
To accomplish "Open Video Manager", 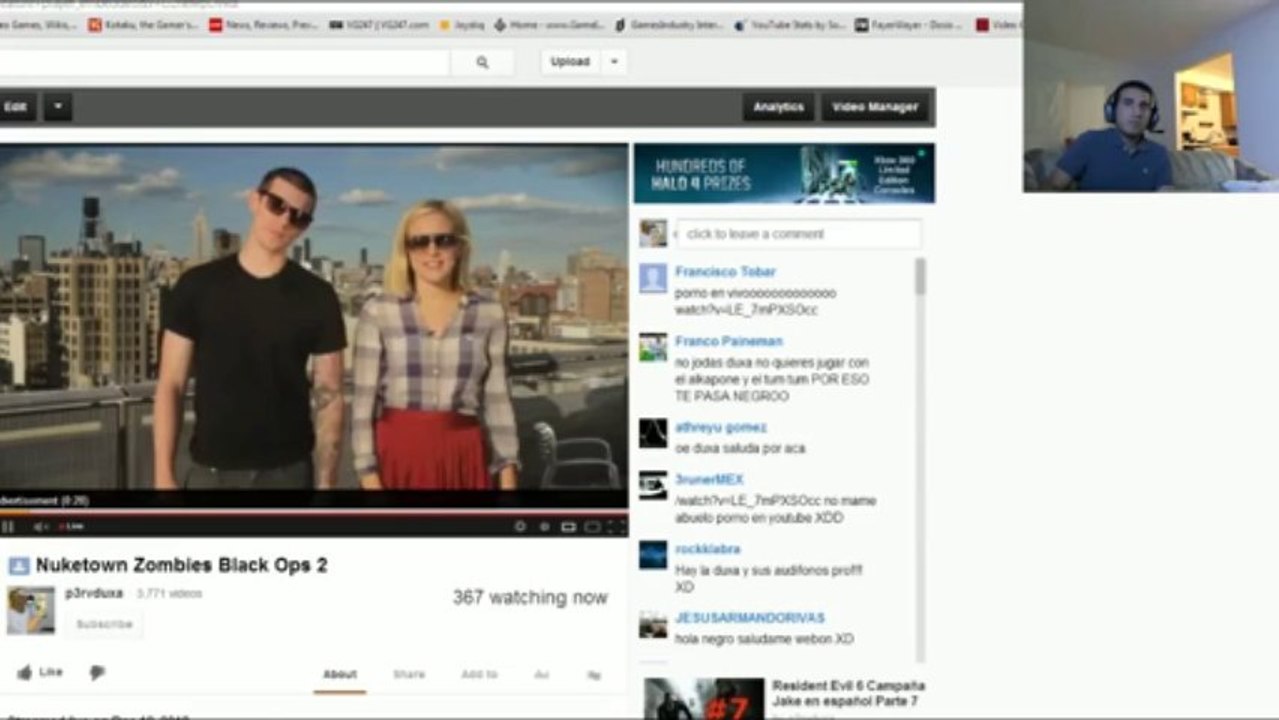I will tap(875, 107).
